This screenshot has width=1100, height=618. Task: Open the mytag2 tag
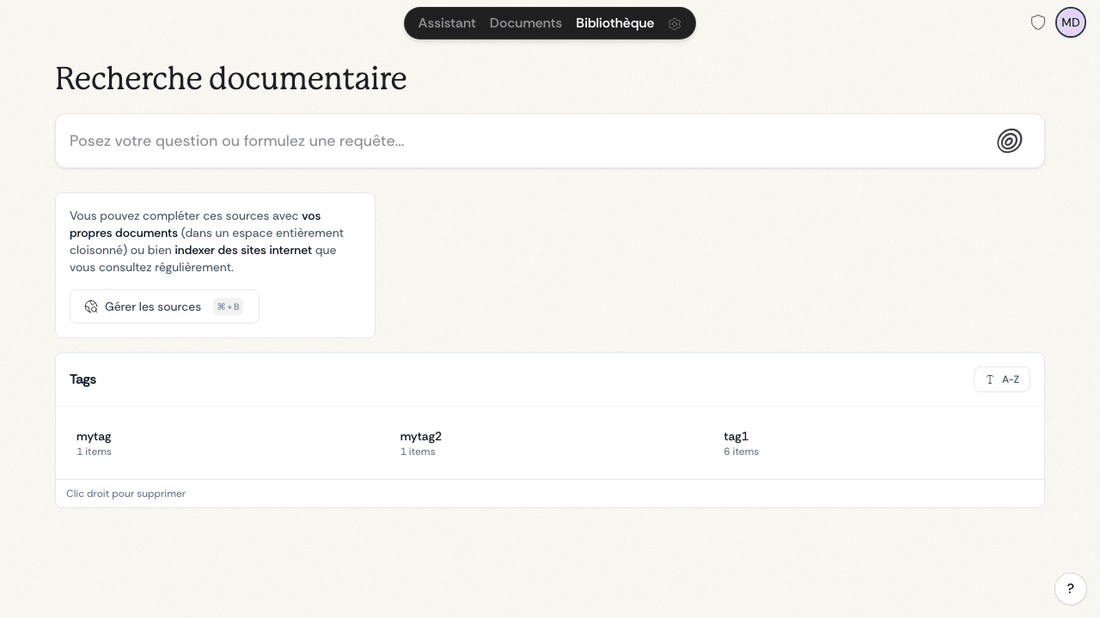click(x=420, y=441)
